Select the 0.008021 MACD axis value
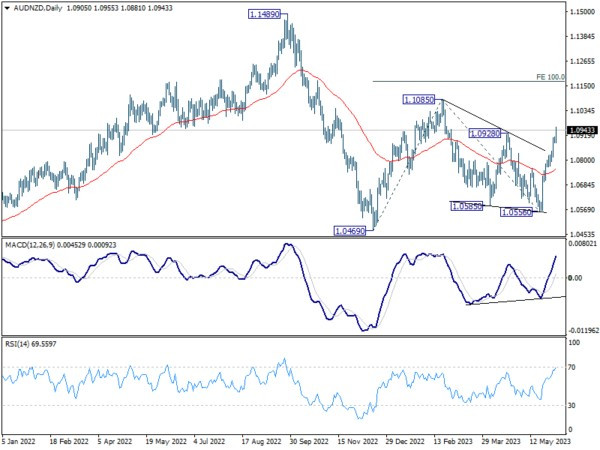Viewport: 600px width, 450px height. click(583, 243)
